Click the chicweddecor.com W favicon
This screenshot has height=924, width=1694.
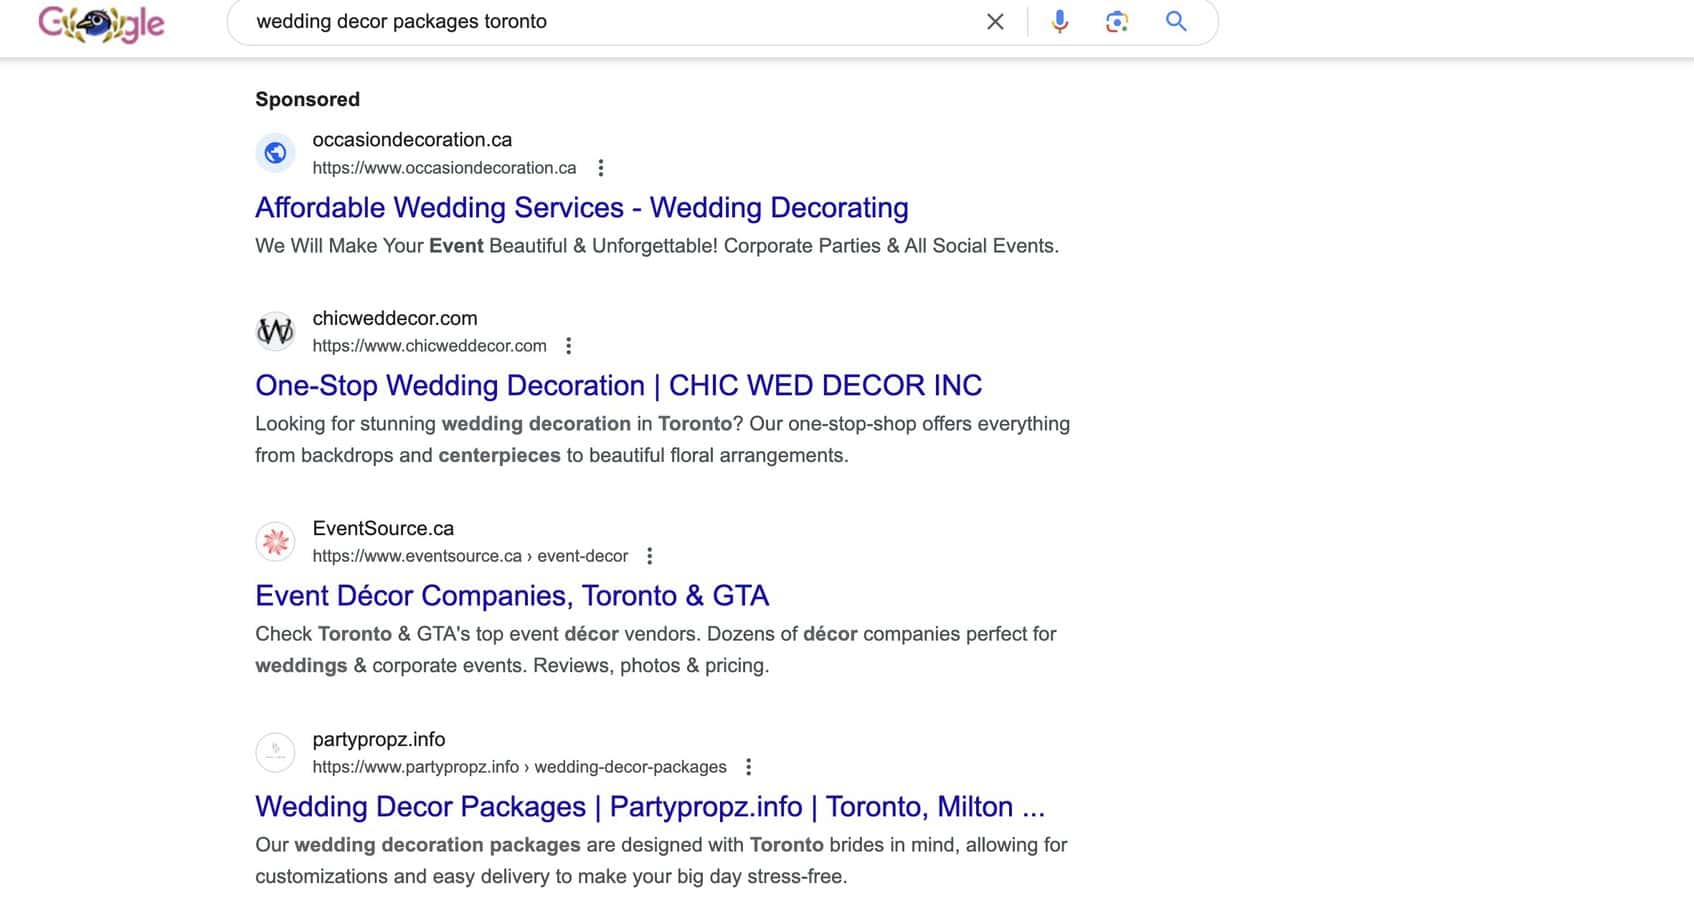coord(275,331)
